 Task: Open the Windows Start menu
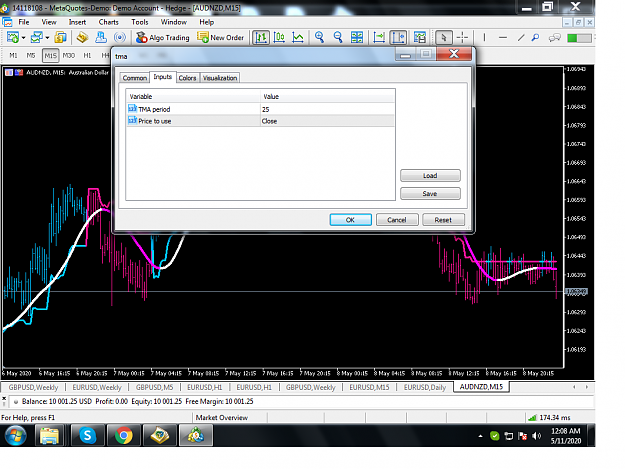pyautogui.click(x=16, y=436)
